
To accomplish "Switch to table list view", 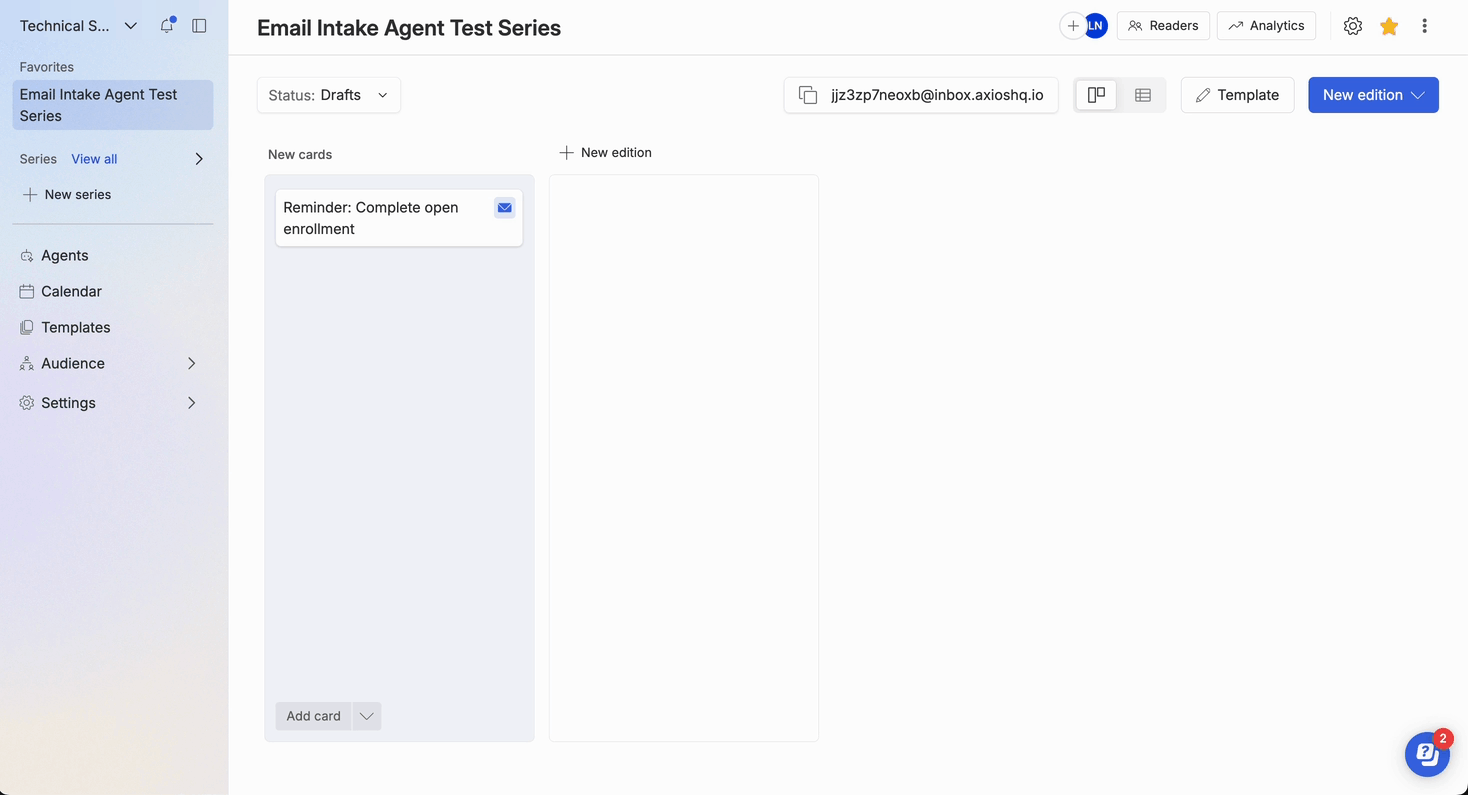I will [x=1142, y=95].
